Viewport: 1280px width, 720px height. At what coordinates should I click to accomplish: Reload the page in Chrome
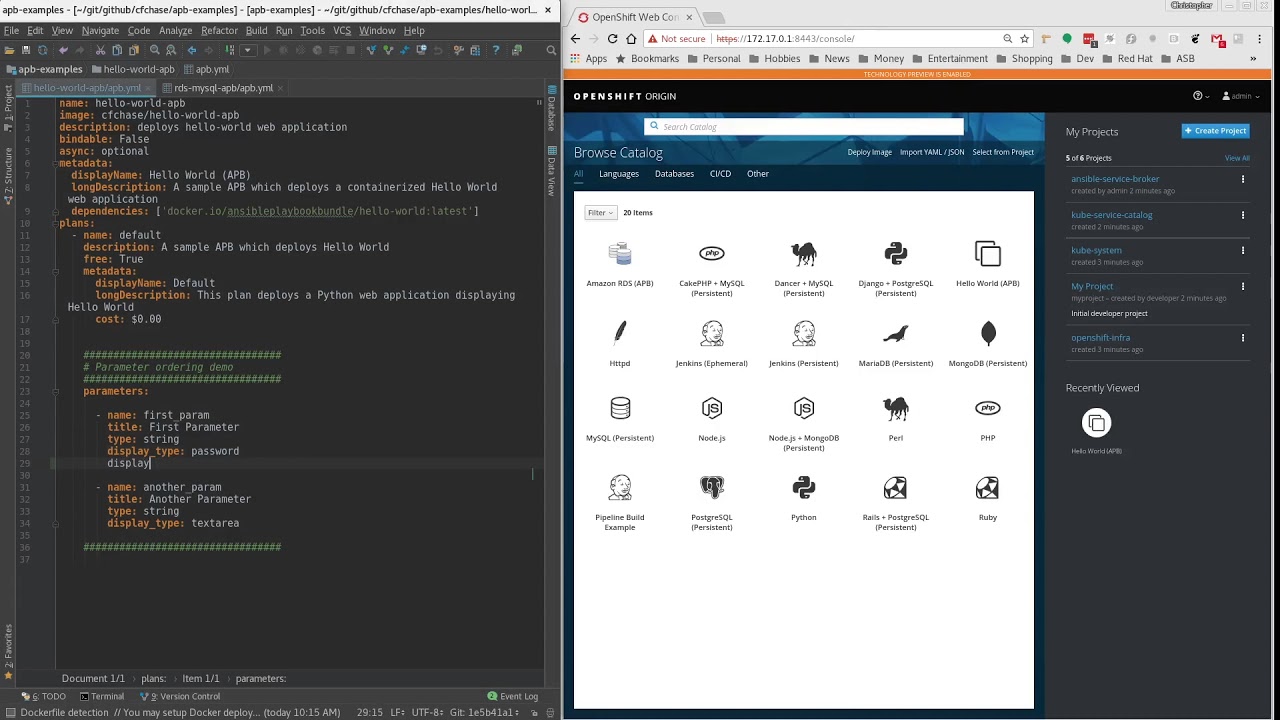(x=612, y=38)
